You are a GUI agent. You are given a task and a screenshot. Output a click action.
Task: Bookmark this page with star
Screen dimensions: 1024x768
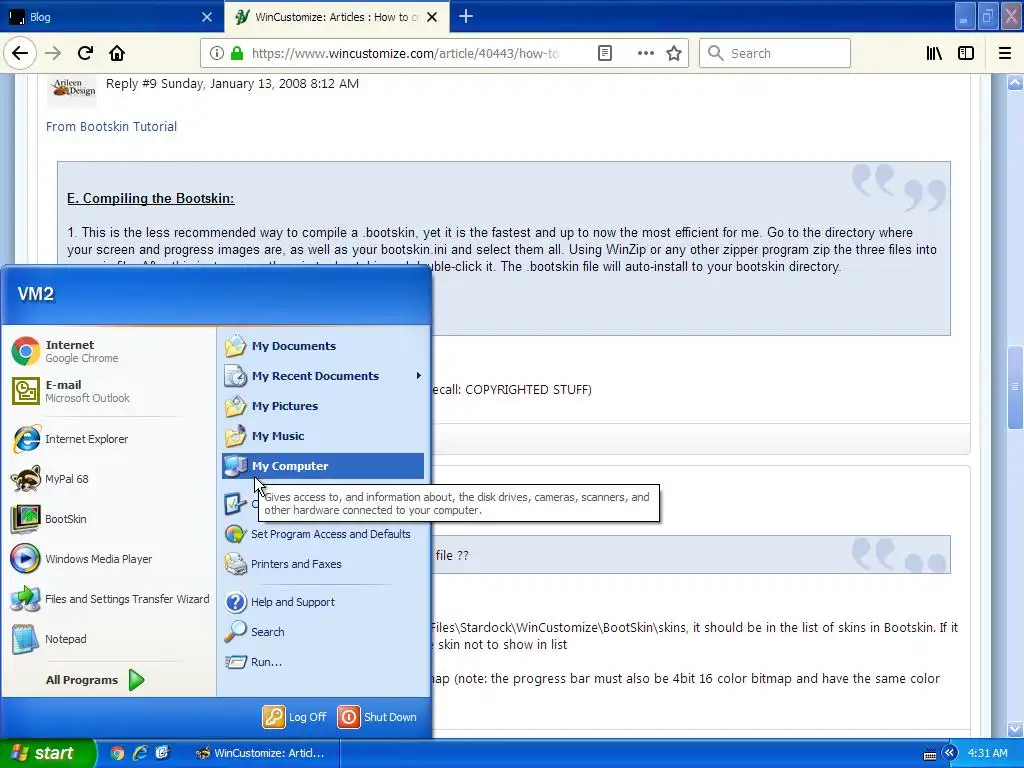(x=674, y=53)
